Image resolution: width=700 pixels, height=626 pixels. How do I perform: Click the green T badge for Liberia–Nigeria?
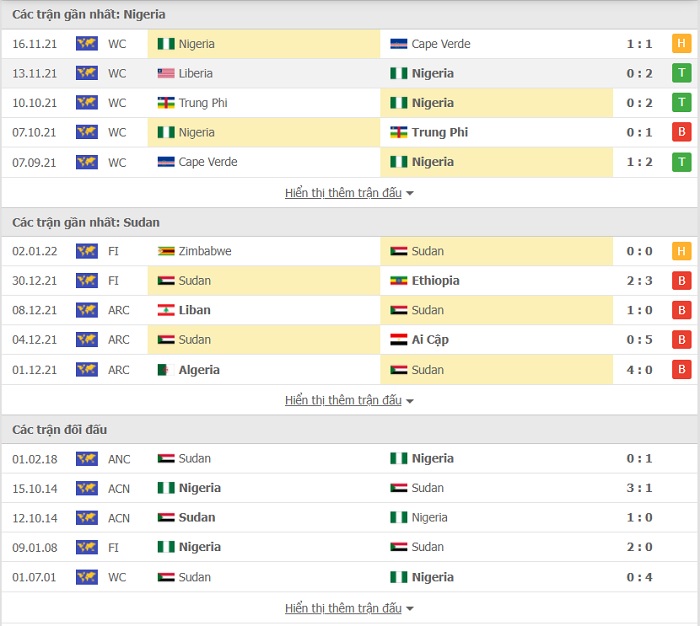click(681, 73)
